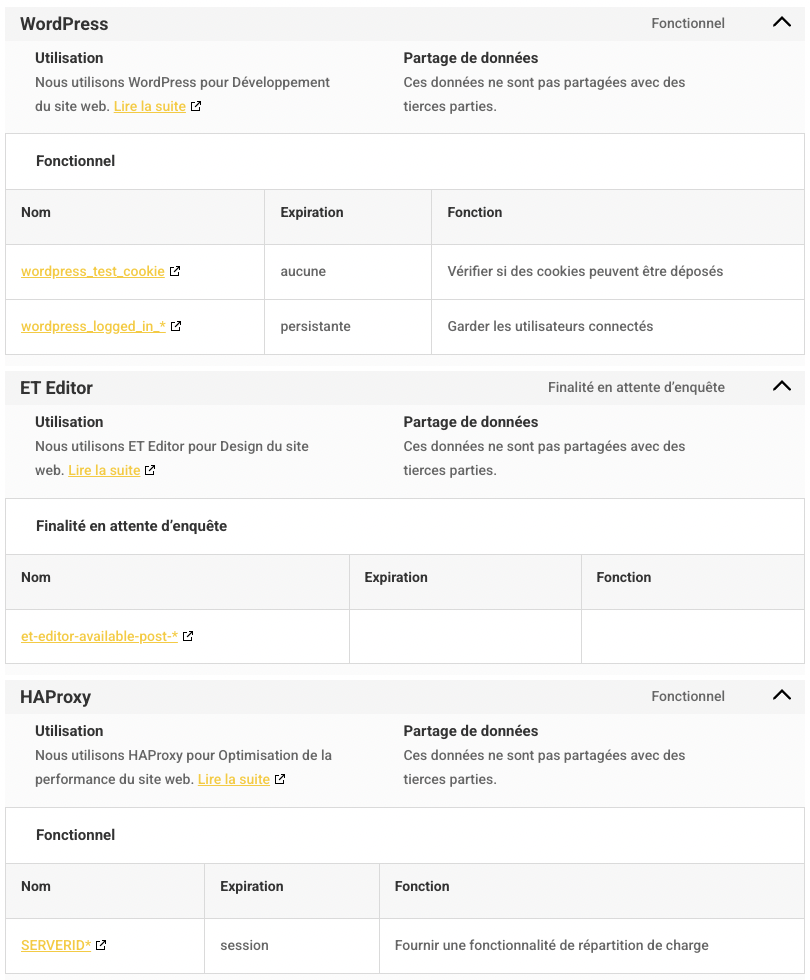This screenshot has height=980, width=810.
Task: Click external icon after et-editor-available-post-*
Action: click(188, 636)
